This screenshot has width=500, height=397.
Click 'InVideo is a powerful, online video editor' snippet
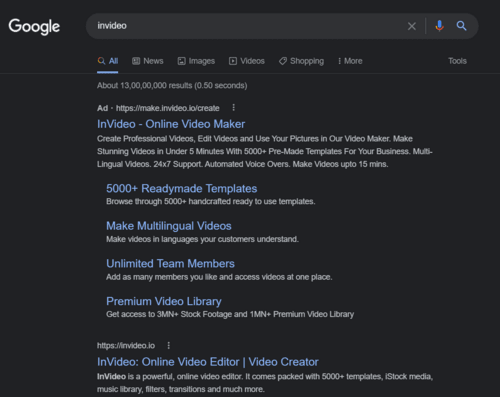[x=265, y=383]
